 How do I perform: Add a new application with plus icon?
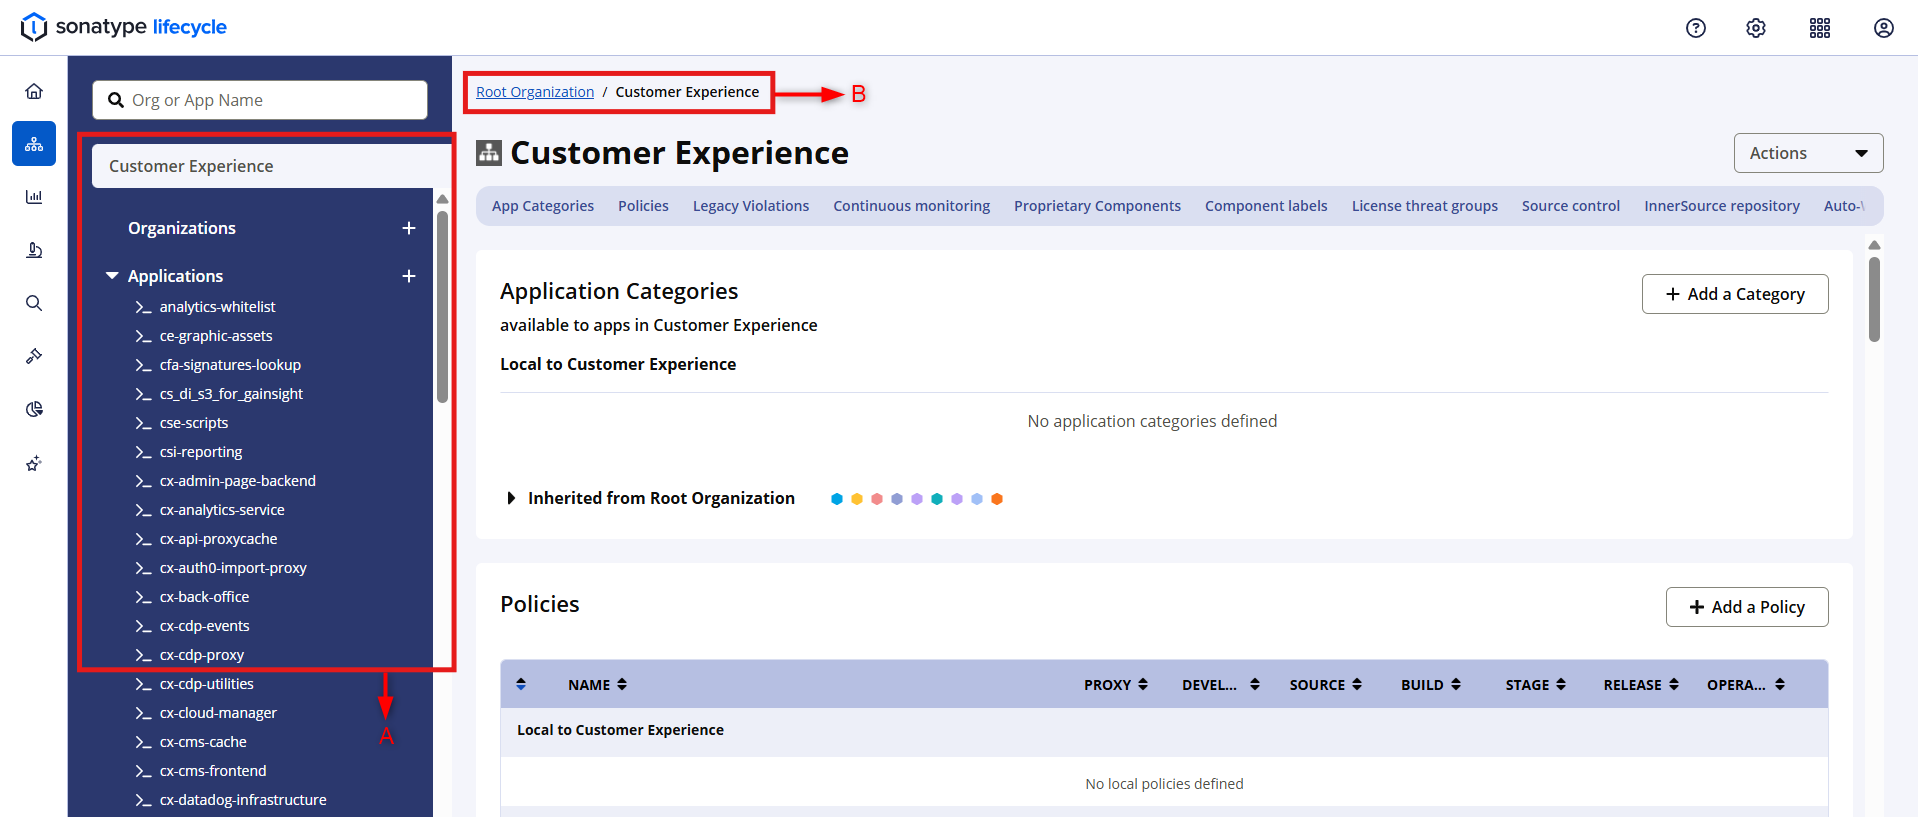click(x=409, y=276)
